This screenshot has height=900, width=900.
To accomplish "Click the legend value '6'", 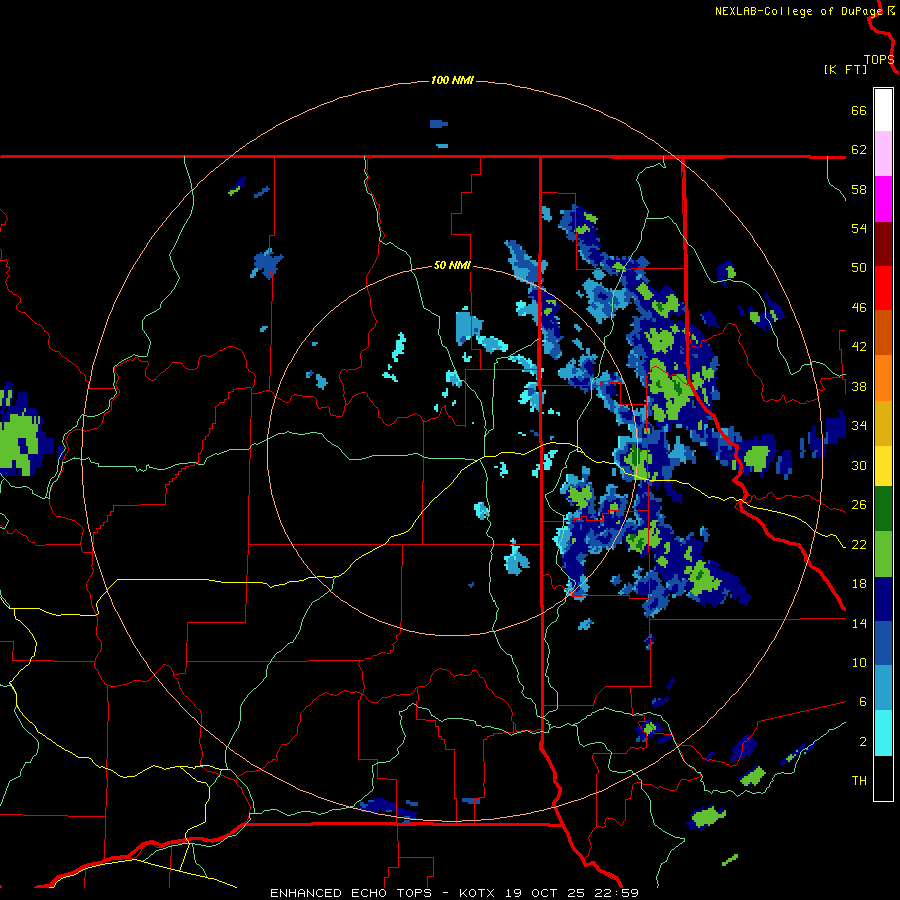I will [x=863, y=702].
